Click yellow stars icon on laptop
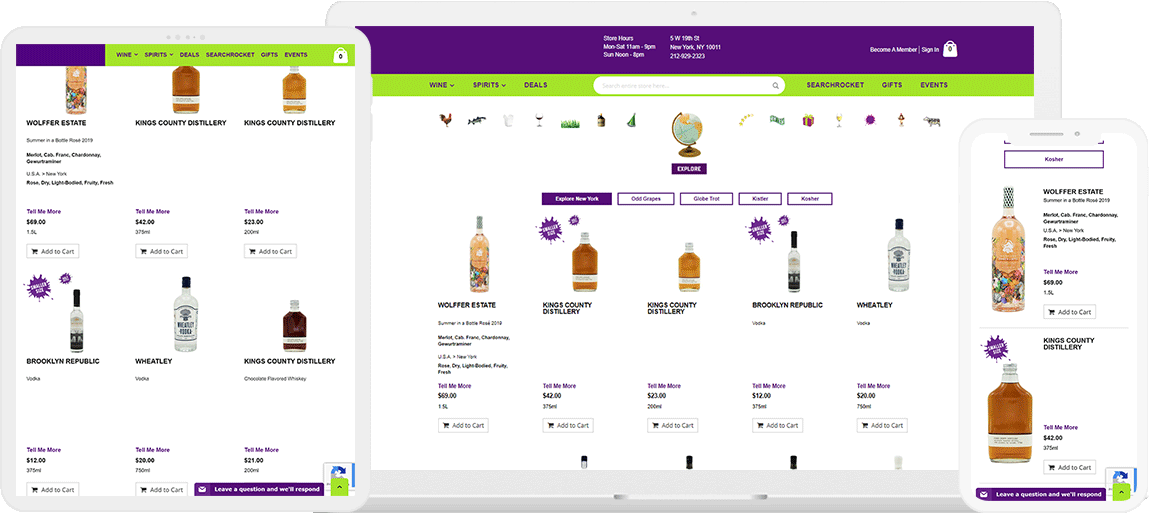This screenshot has width=1150, height=515. (747, 120)
